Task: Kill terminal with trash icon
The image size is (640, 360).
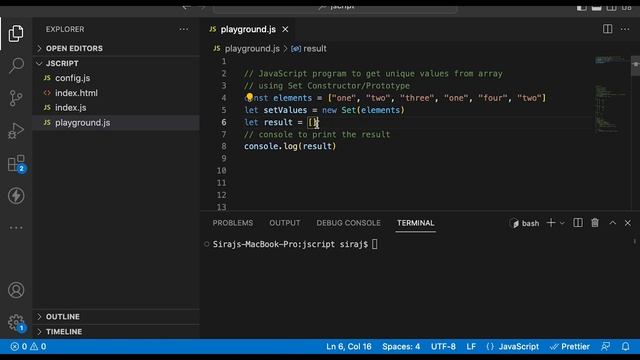Action: click(x=595, y=223)
